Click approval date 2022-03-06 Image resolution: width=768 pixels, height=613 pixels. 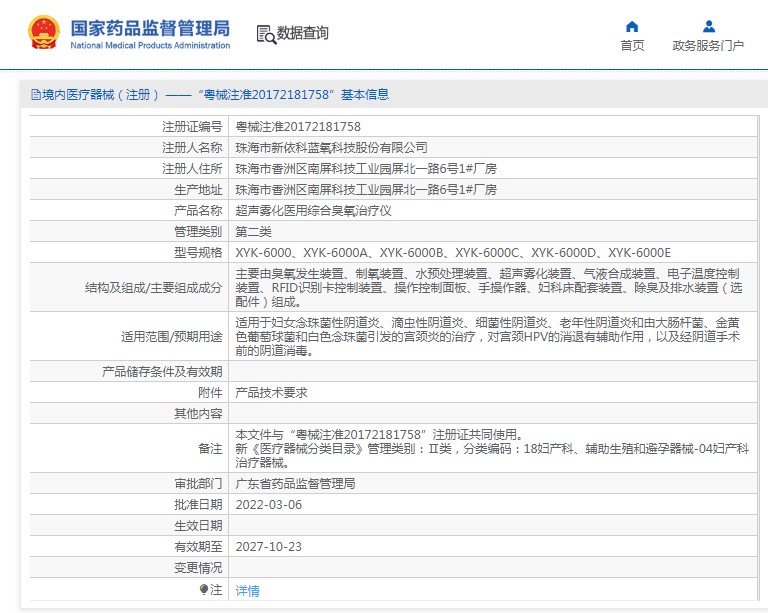(x=268, y=505)
